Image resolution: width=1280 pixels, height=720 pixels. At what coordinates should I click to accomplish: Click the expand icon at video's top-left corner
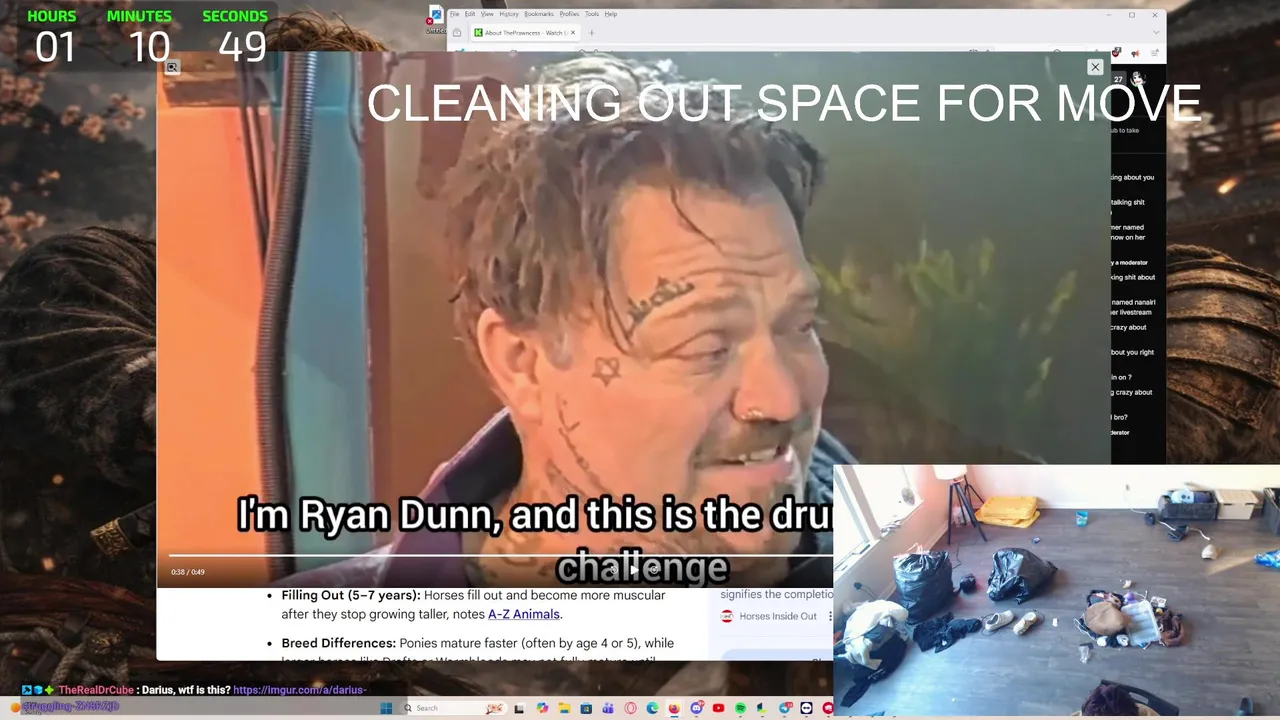click(172, 67)
